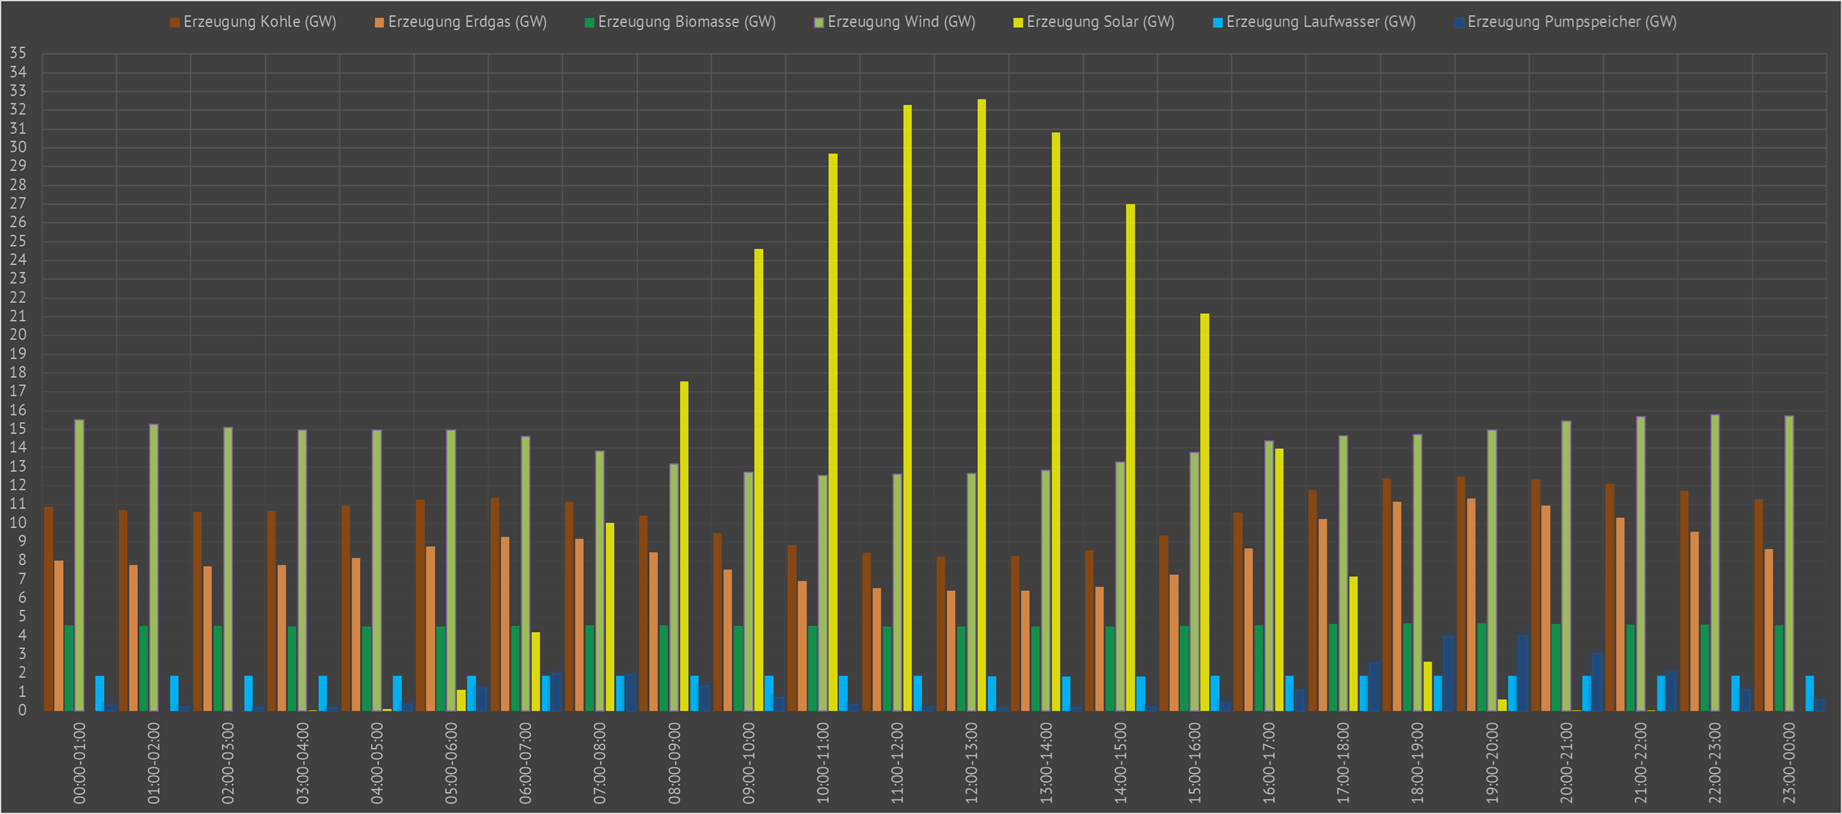Click the orange Erdgas bar at 23:00-00:00
Viewport: 1842px width, 814px height.
click(x=1769, y=630)
